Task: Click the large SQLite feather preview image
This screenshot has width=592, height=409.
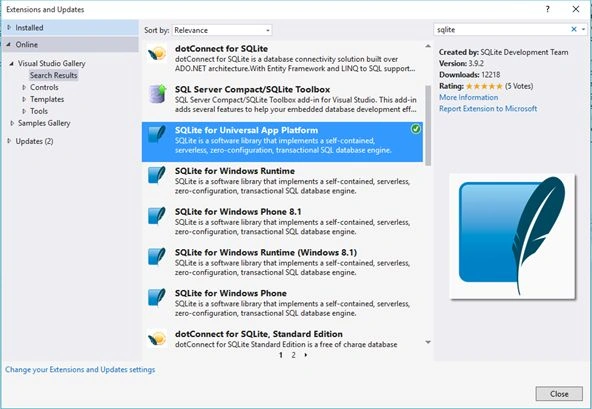Action: (512, 236)
